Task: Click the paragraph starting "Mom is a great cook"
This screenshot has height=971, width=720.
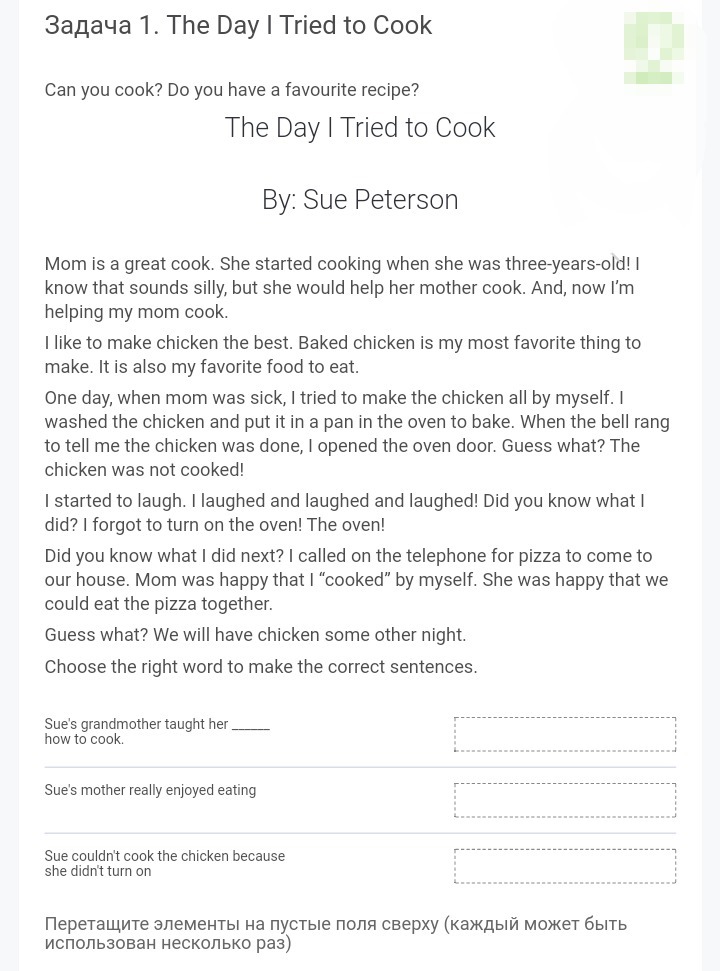Action: pyautogui.click(x=341, y=288)
